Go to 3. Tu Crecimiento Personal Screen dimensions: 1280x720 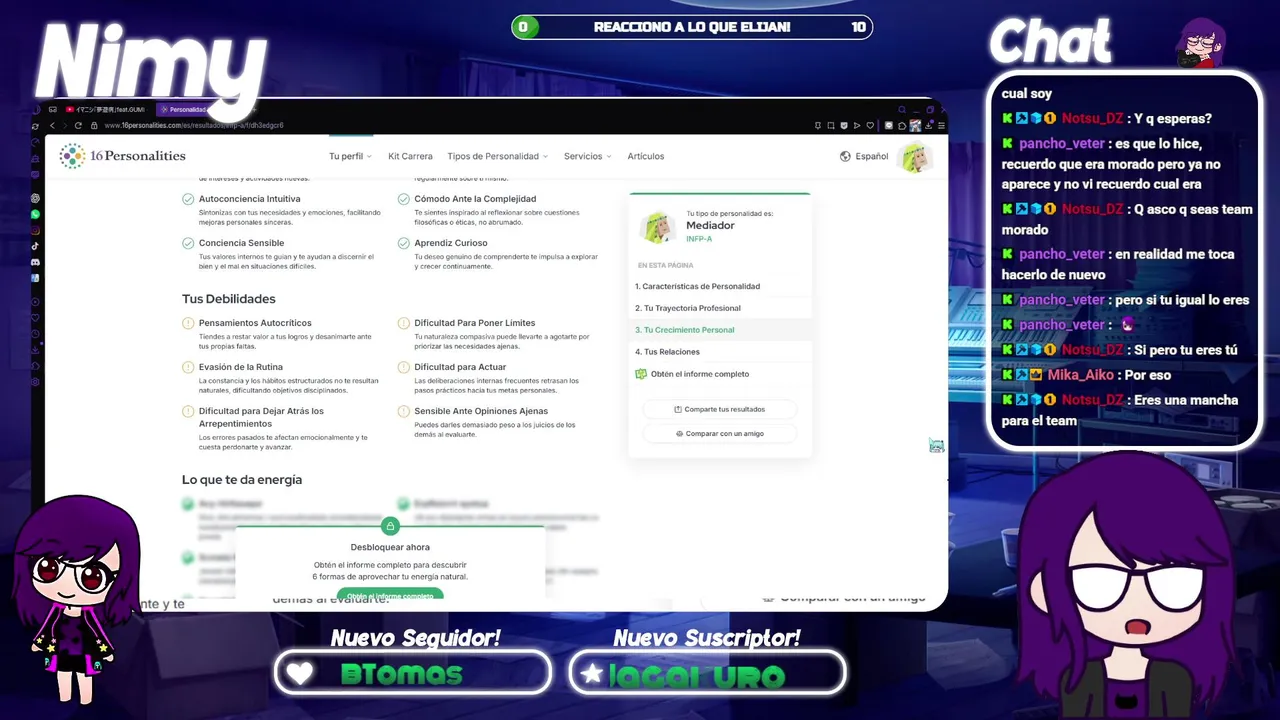pyautogui.click(x=684, y=330)
